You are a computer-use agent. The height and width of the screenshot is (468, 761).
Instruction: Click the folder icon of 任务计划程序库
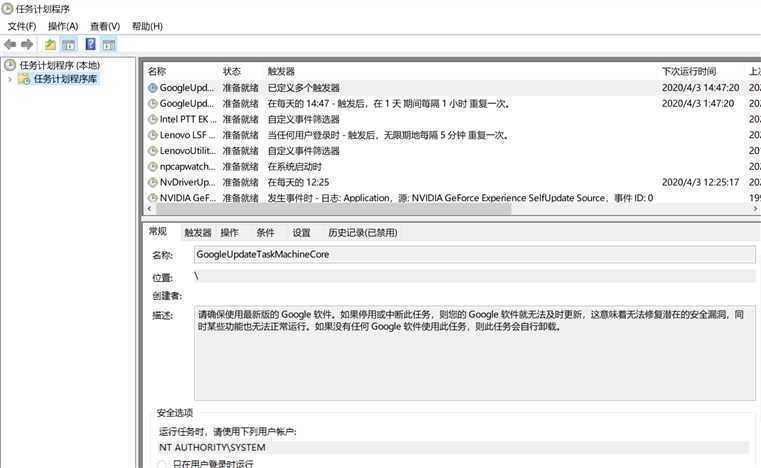point(24,79)
